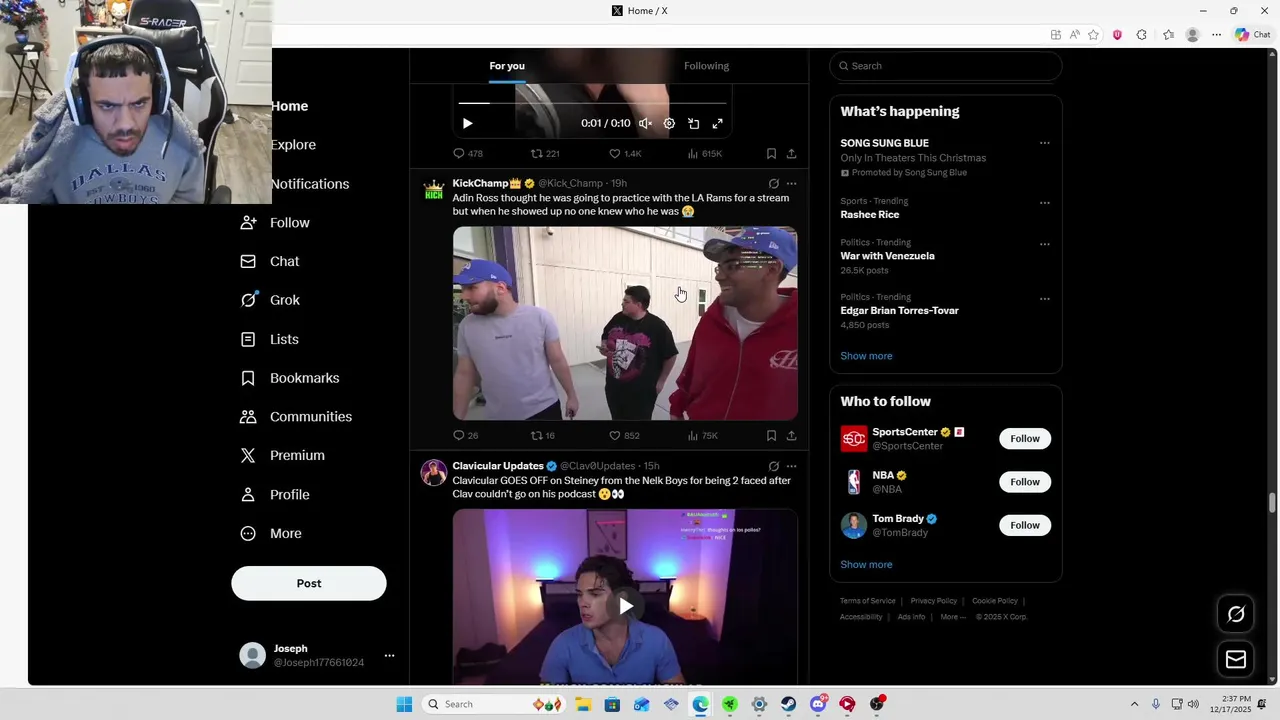This screenshot has height=720, width=1280.
Task: Open Premium in the sidebar
Action: (x=283, y=455)
